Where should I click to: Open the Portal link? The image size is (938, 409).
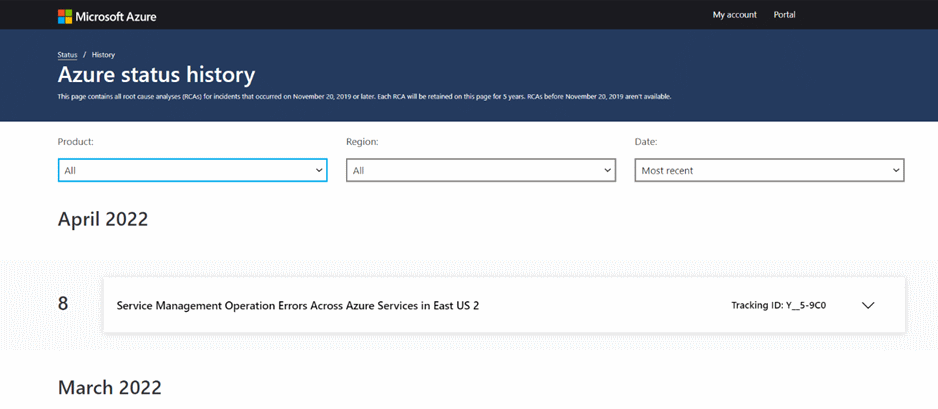click(x=784, y=15)
